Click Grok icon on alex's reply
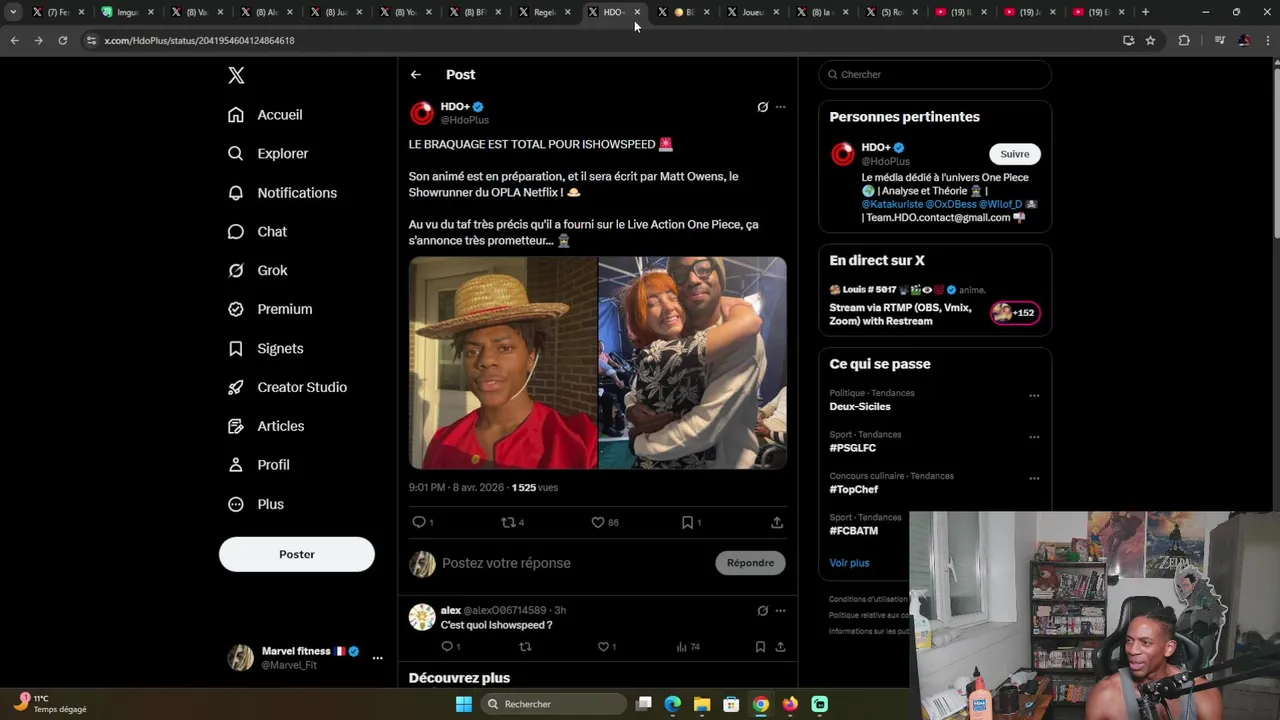 tap(762, 611)
